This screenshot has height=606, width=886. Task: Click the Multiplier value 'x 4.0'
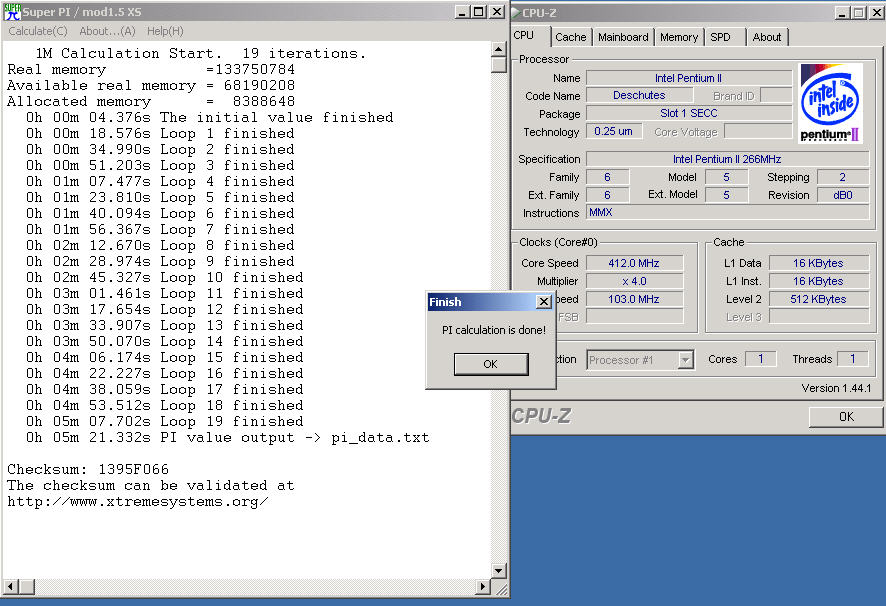[635, 281]
